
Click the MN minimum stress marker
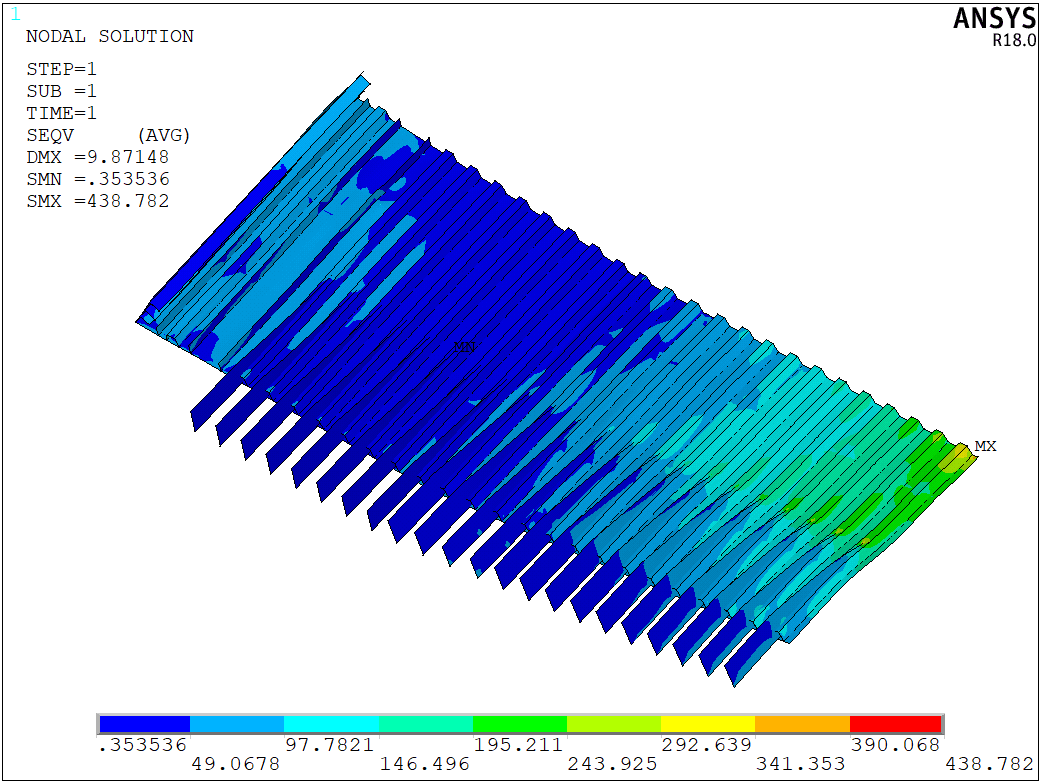465,347
